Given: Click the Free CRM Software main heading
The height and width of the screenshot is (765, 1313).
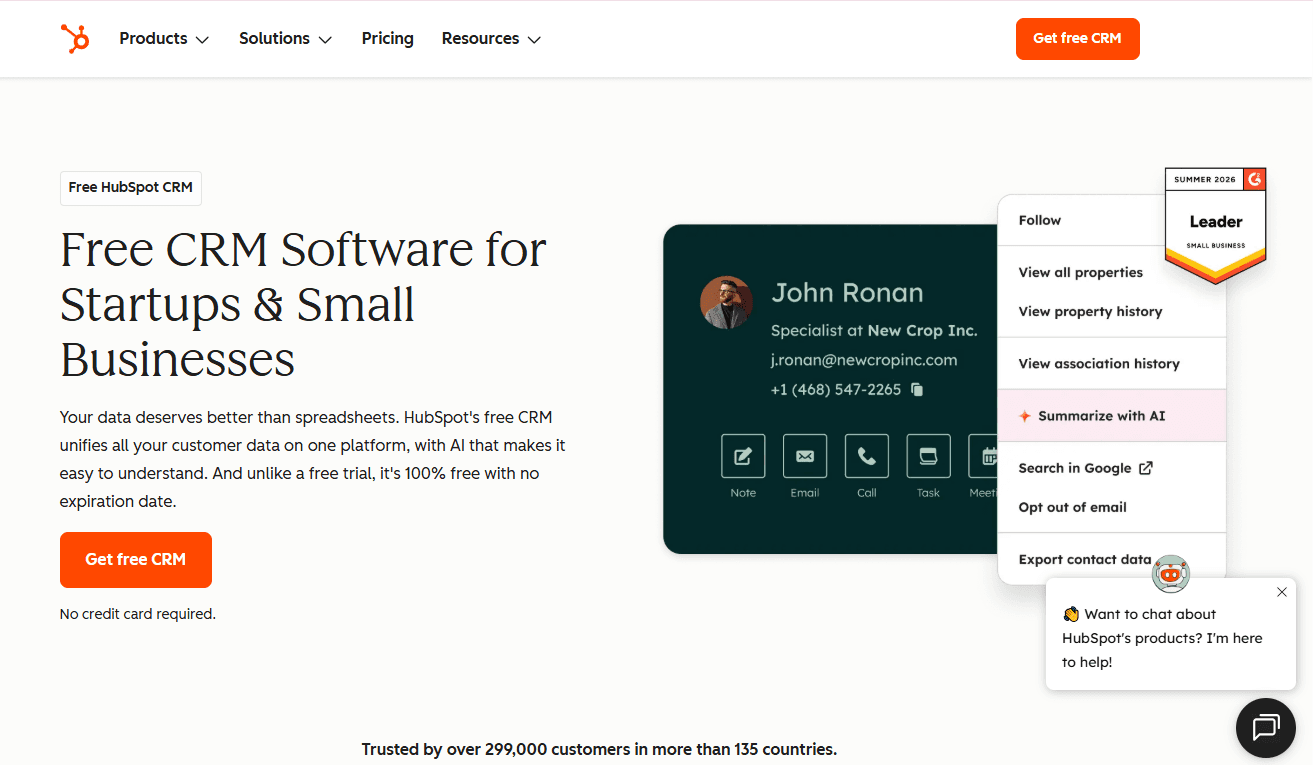Looking at the screenshot, I should (x=304, y=304).
